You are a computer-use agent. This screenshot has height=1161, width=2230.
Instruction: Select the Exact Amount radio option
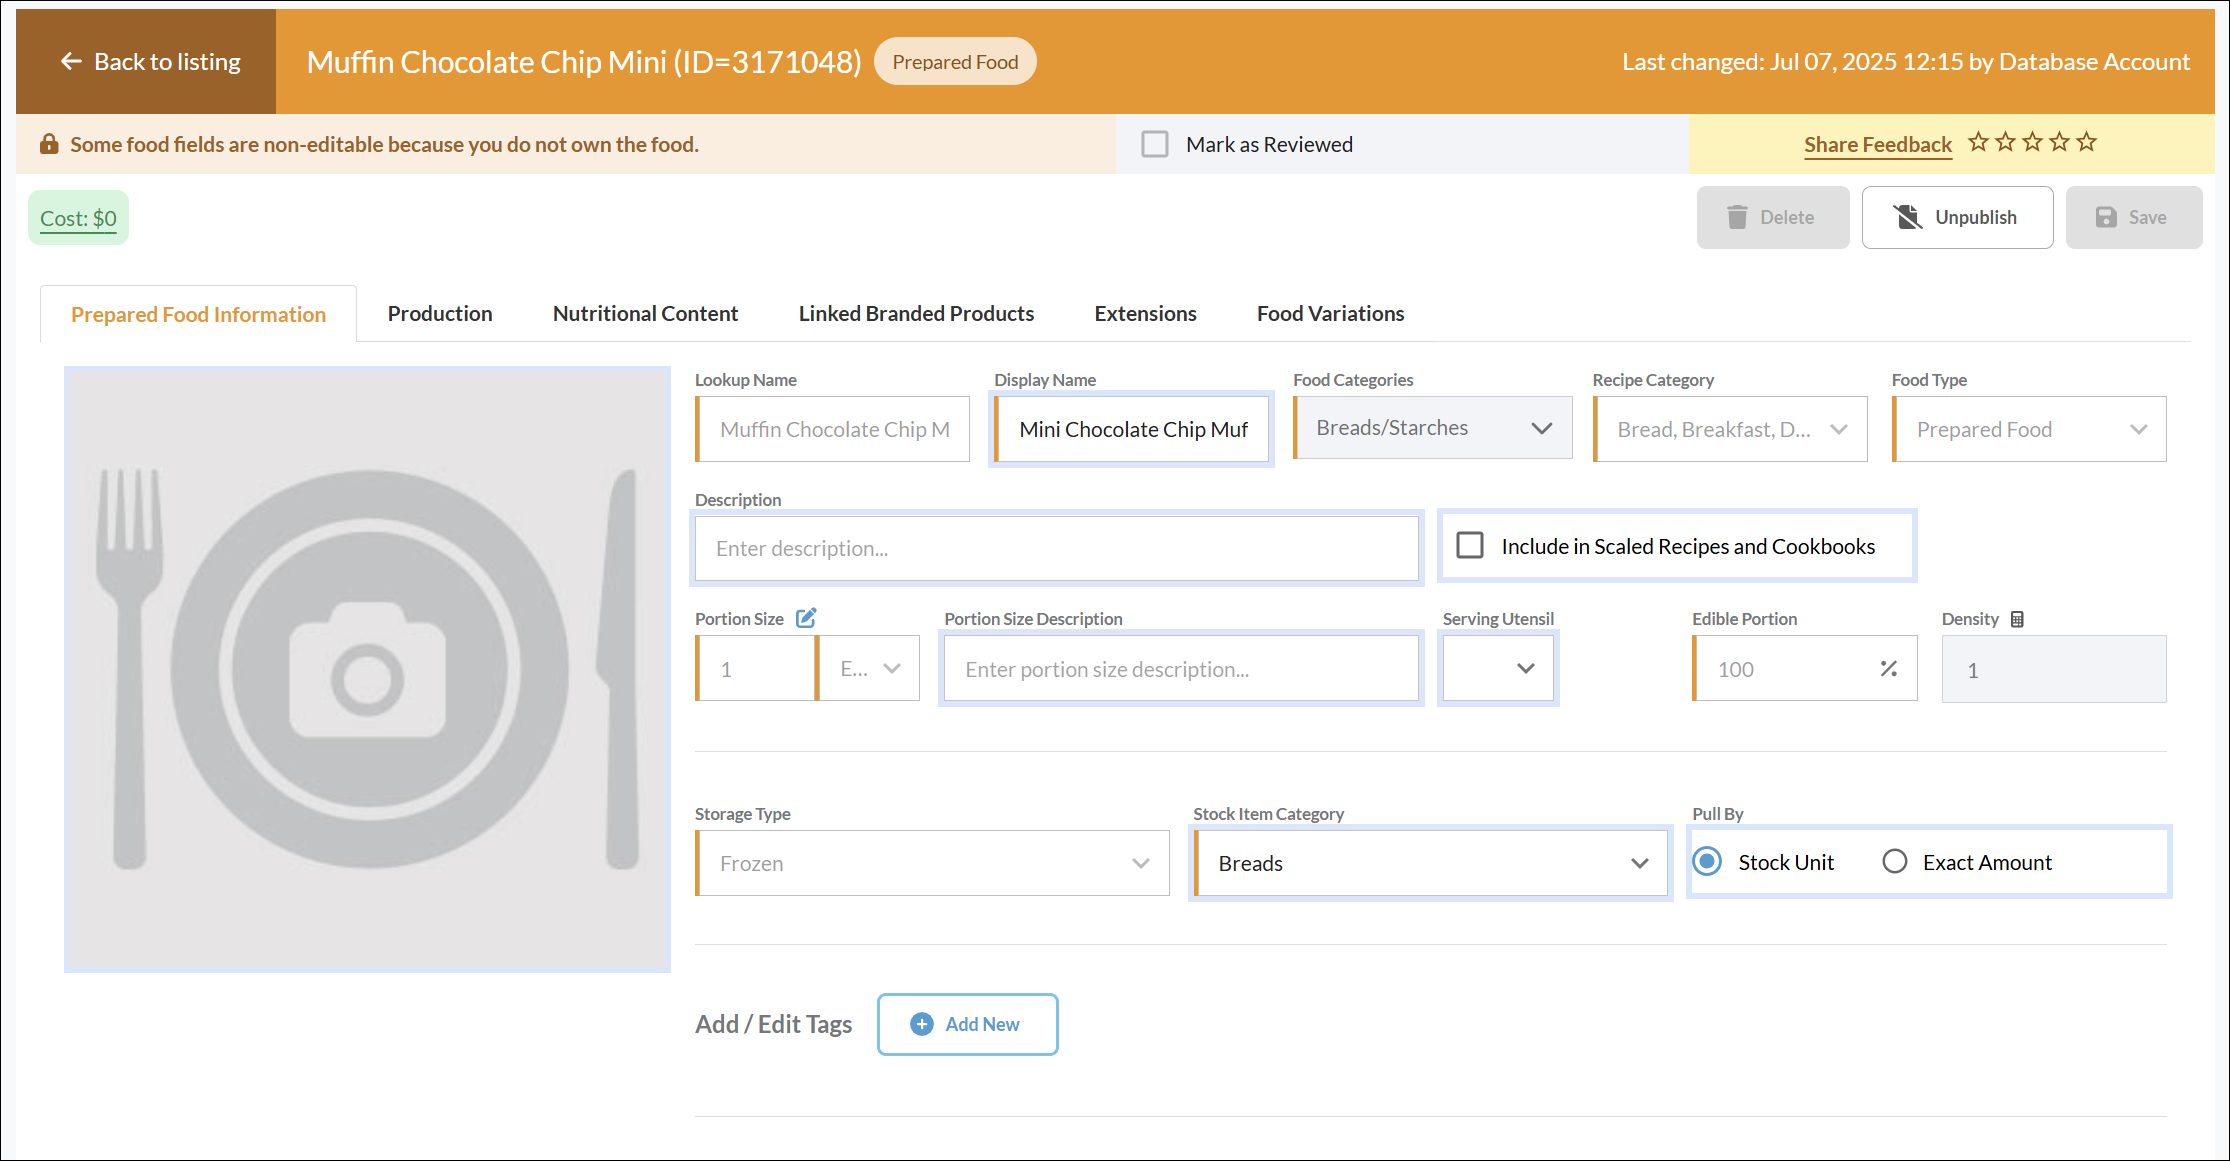coord(1895,862)
